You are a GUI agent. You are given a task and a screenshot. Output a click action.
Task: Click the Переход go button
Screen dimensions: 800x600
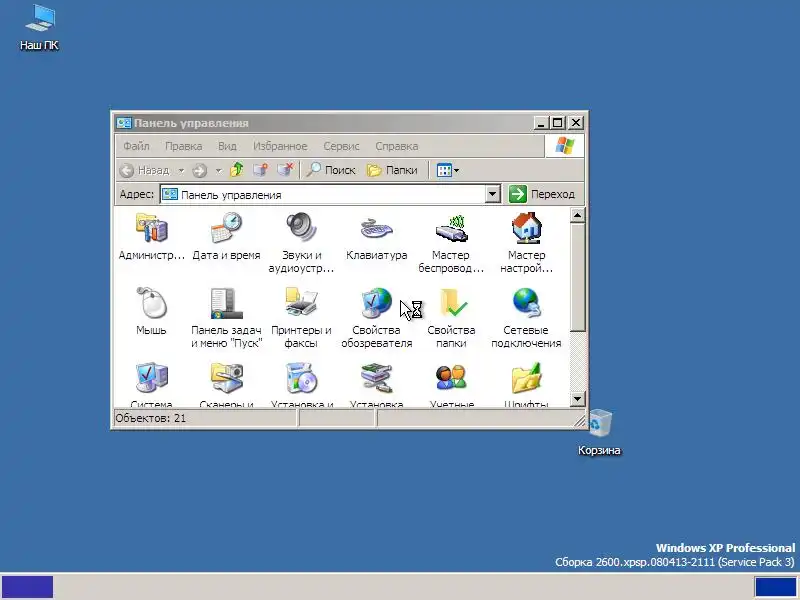tap(542, 194)
